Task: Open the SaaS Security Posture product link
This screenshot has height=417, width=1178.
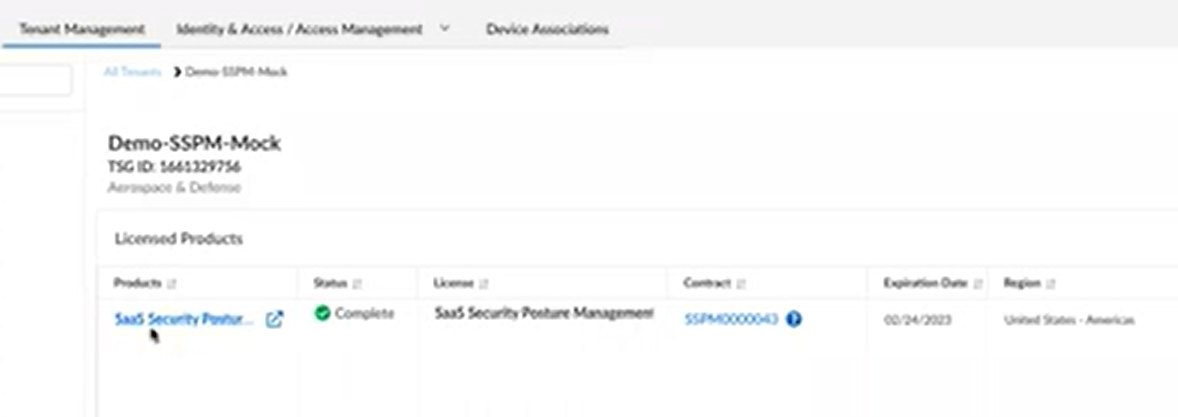Action: [x=184, y=320]
